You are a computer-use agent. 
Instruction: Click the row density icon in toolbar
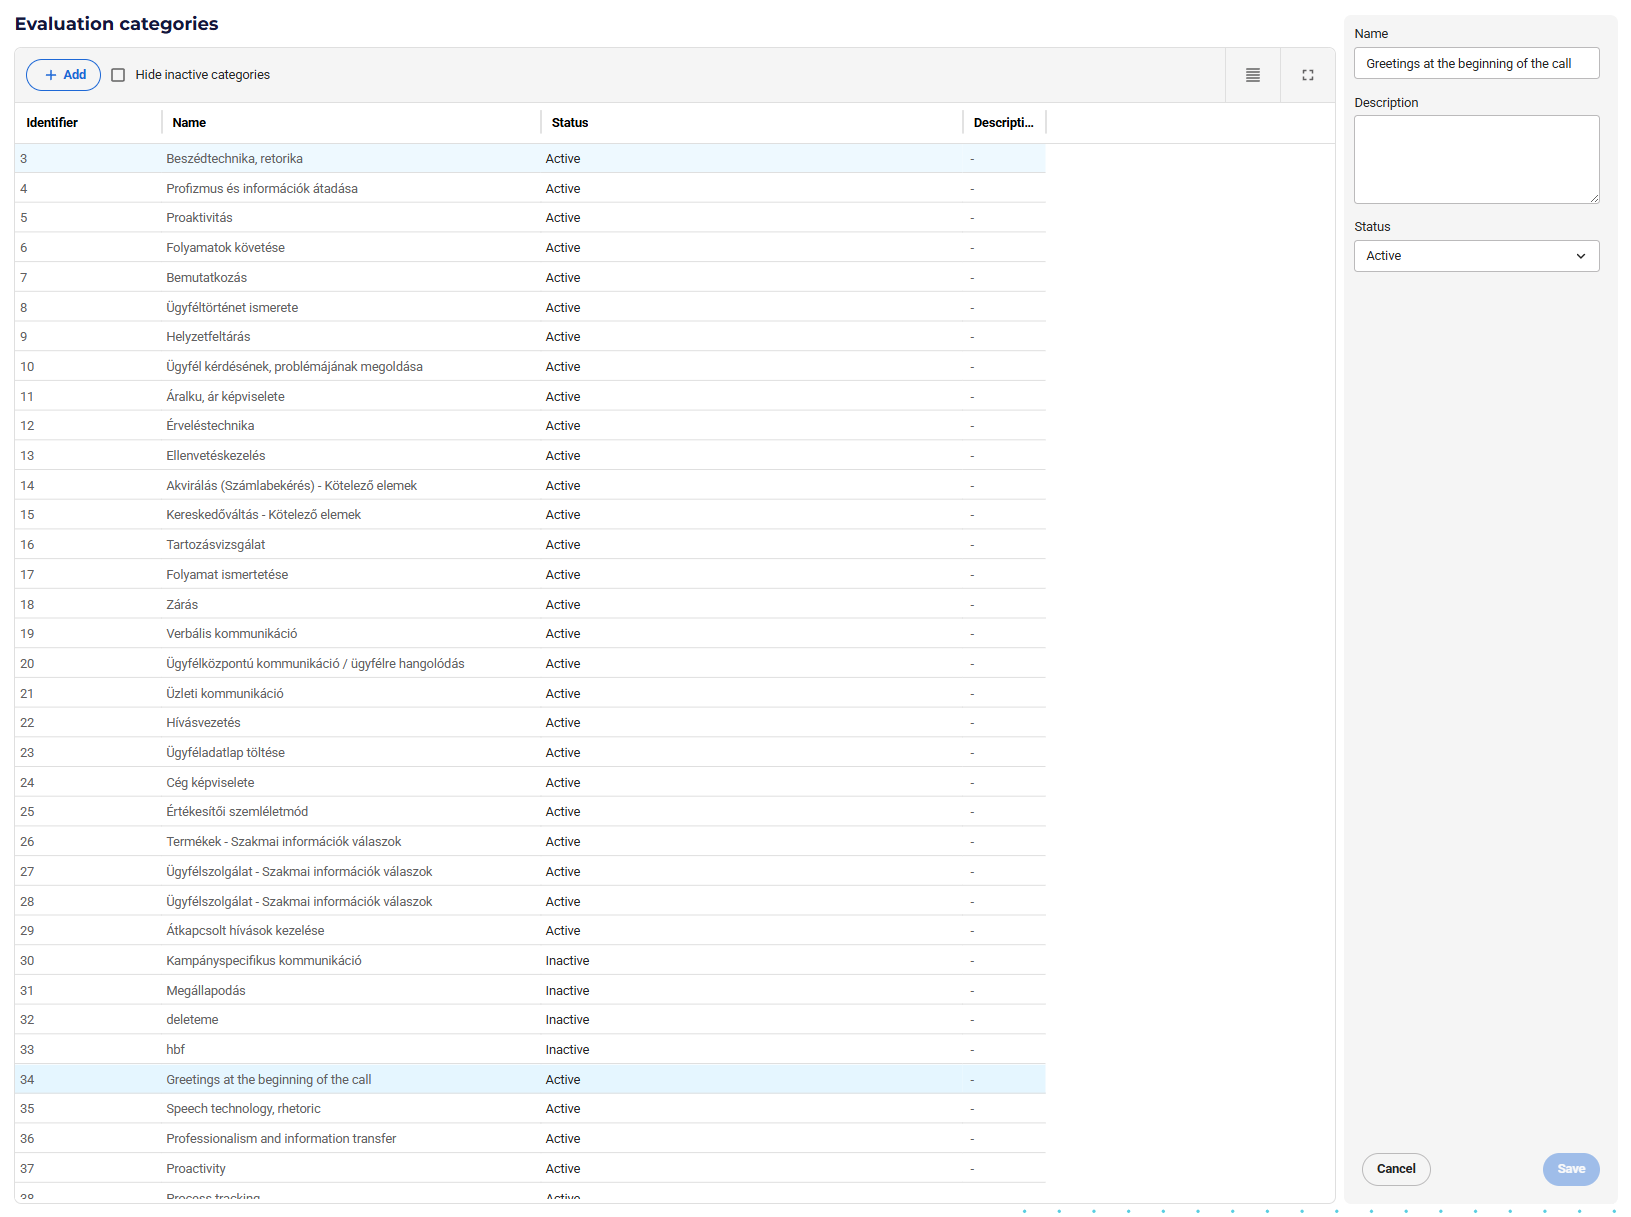[x=1252, y=75]
